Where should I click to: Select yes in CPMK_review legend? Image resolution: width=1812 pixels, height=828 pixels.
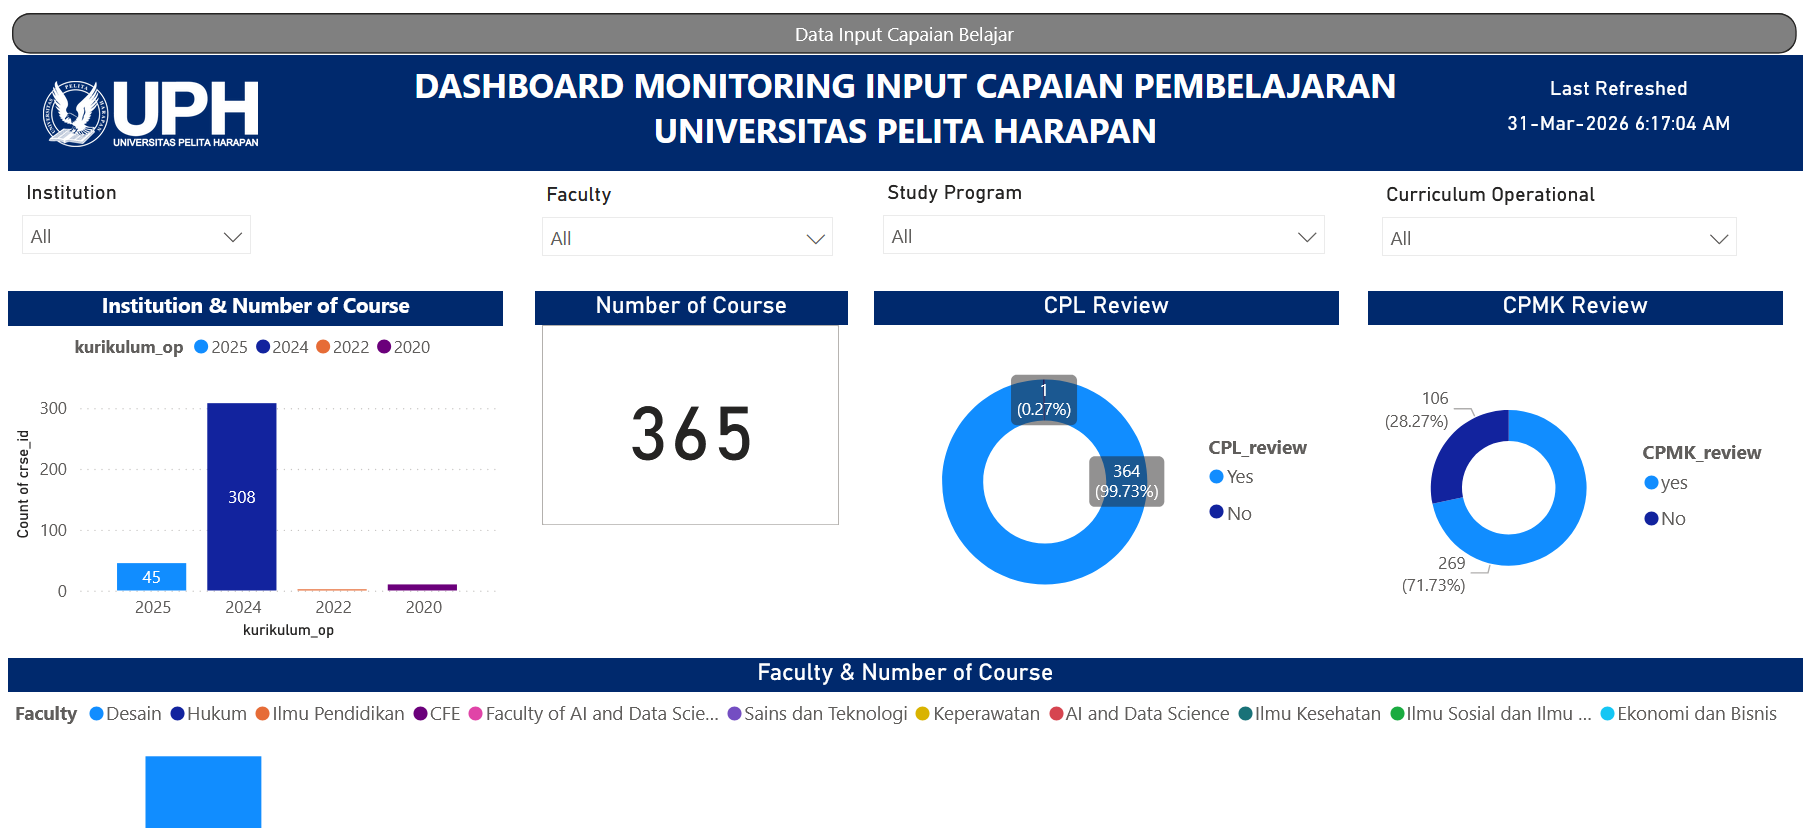(1666, 483)
